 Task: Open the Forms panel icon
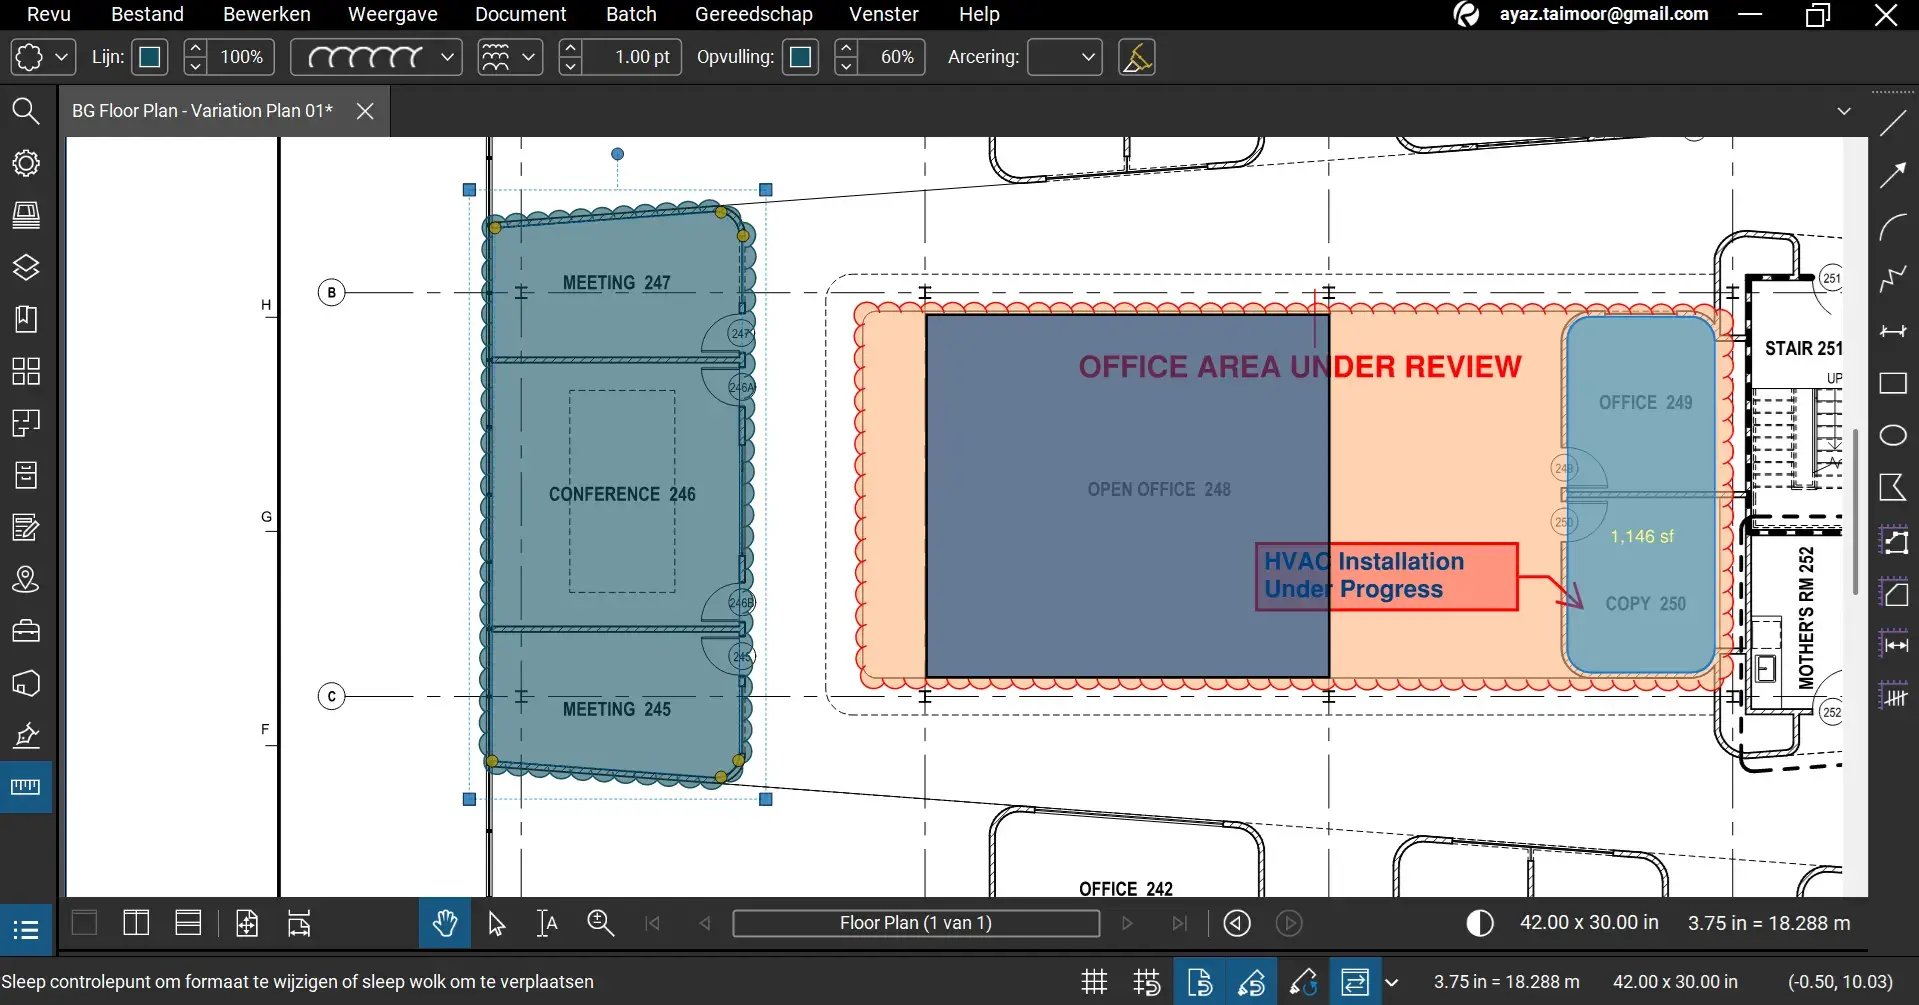point(26,527)
